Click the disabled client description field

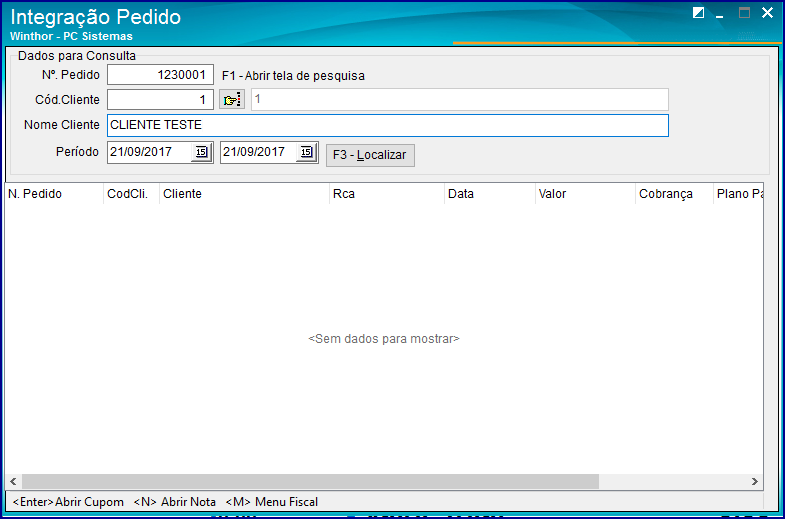pos(460,100)
